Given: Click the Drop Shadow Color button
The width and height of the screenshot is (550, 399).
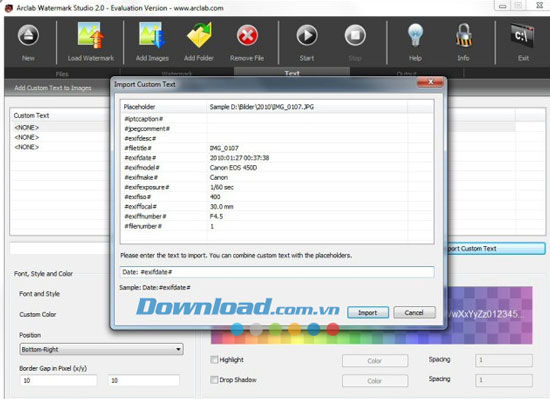Looking at the screenshot, I should 375,381.
